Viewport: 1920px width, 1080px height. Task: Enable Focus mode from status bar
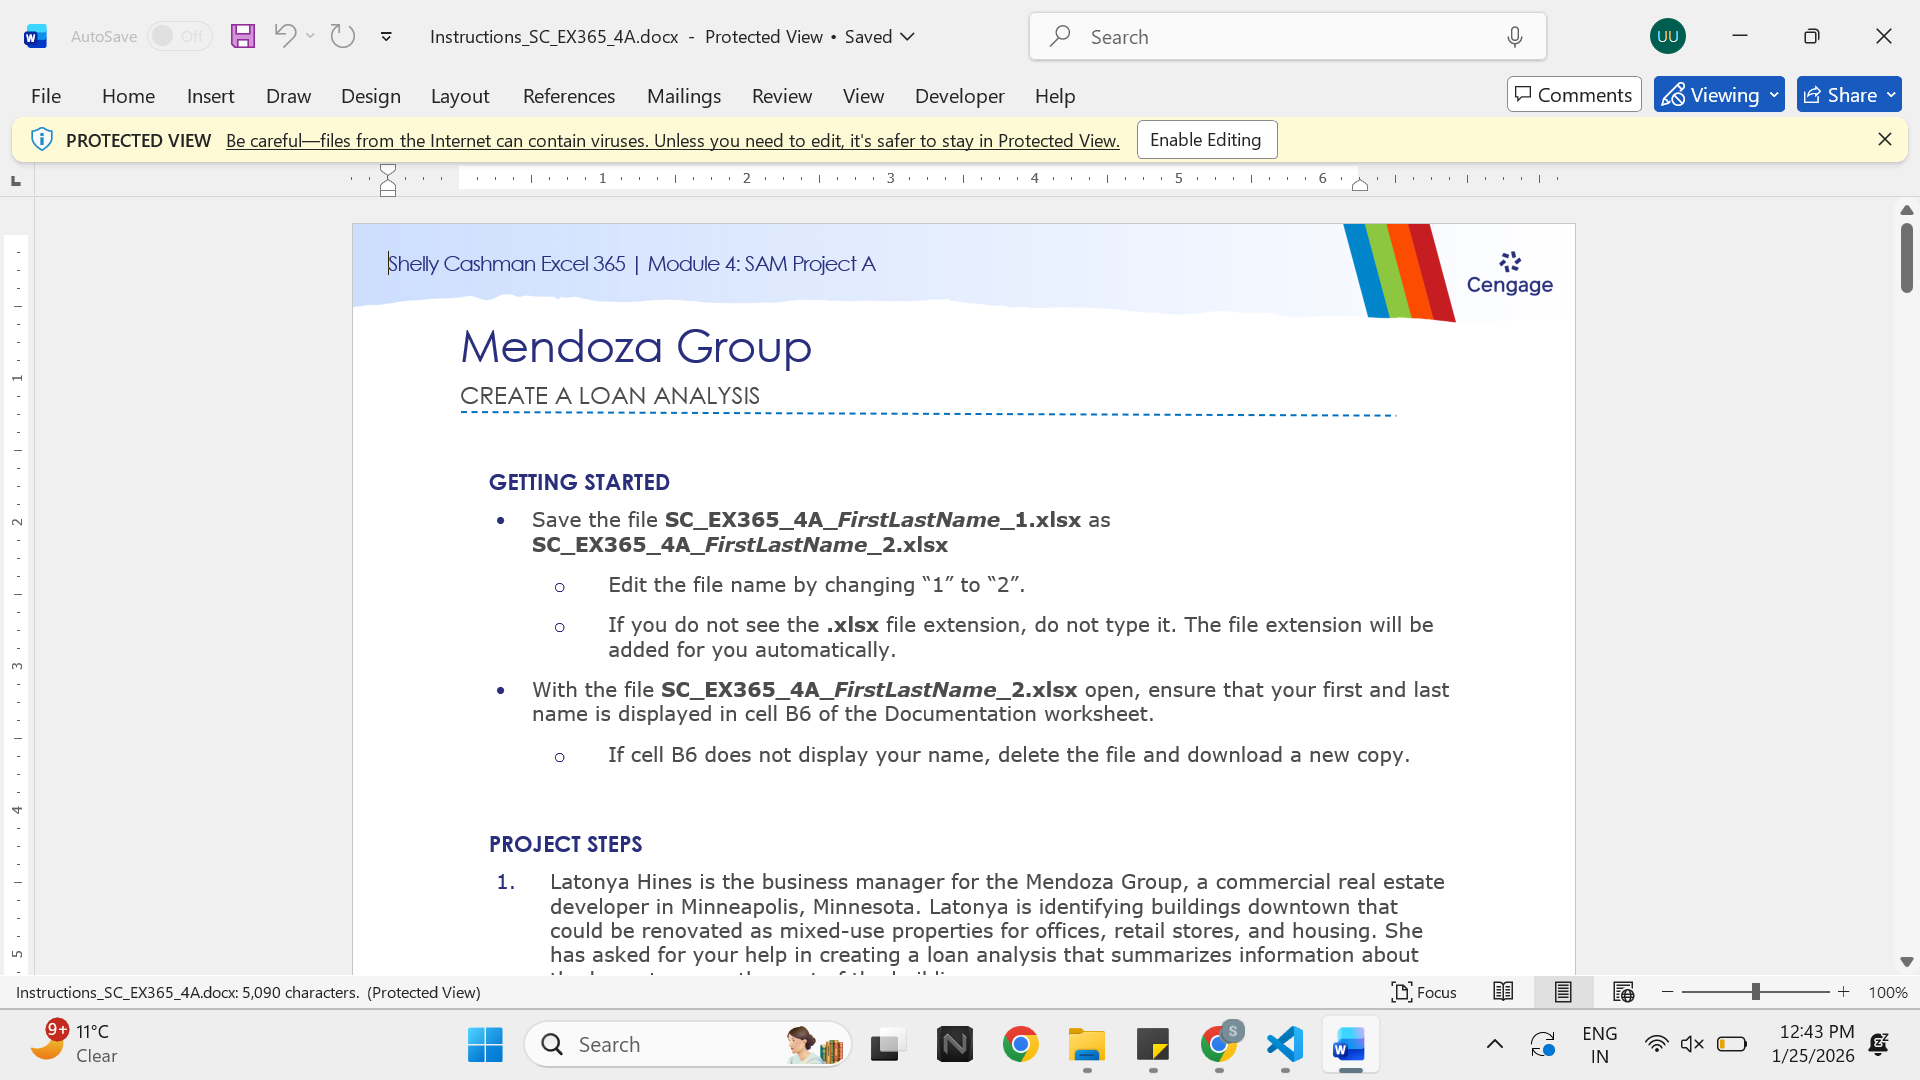(x=1424, y=992)
